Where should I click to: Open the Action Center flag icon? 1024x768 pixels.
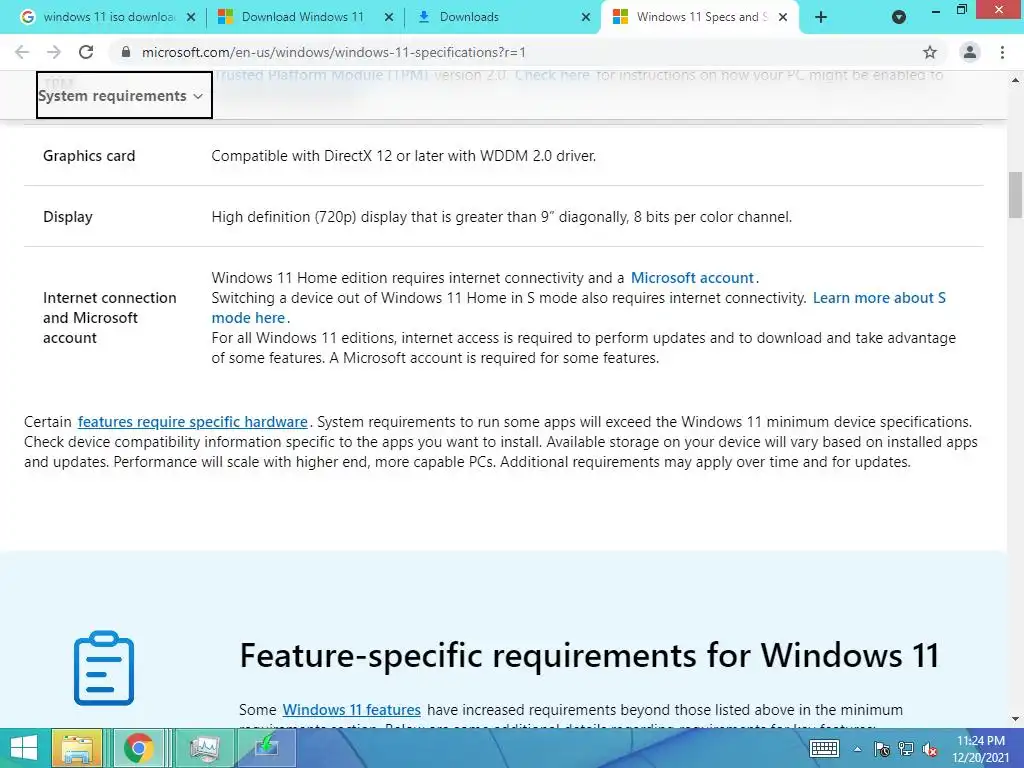882,749
